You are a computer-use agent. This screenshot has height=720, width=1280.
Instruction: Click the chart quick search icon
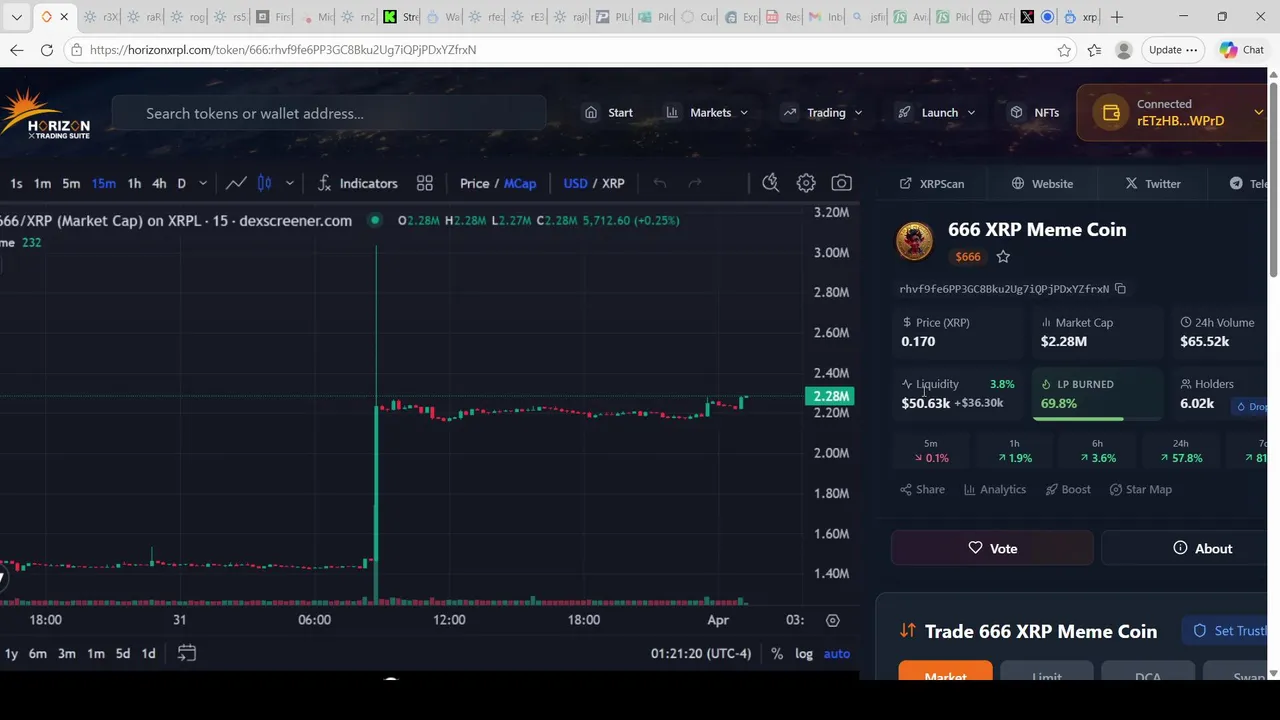(770, 183)
